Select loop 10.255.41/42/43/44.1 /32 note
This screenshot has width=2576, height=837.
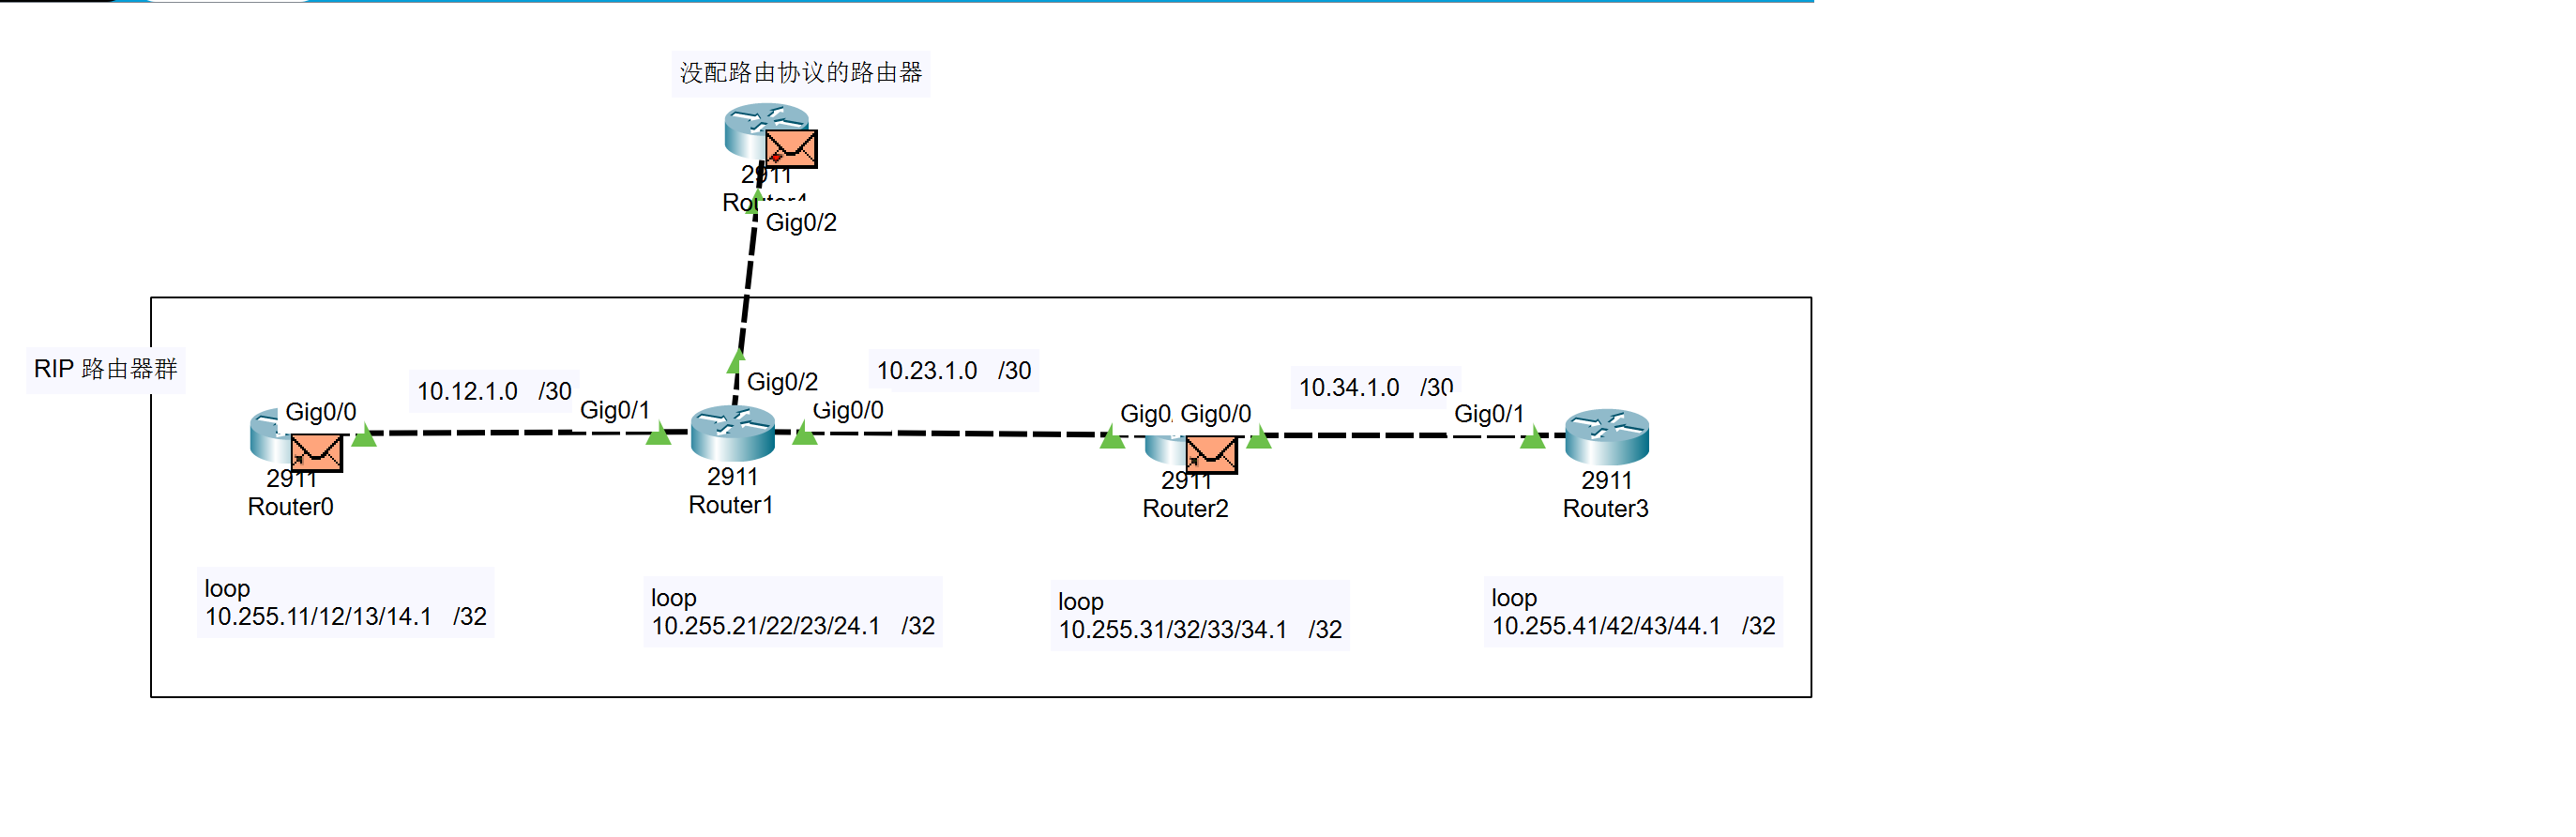point(1633,611)
